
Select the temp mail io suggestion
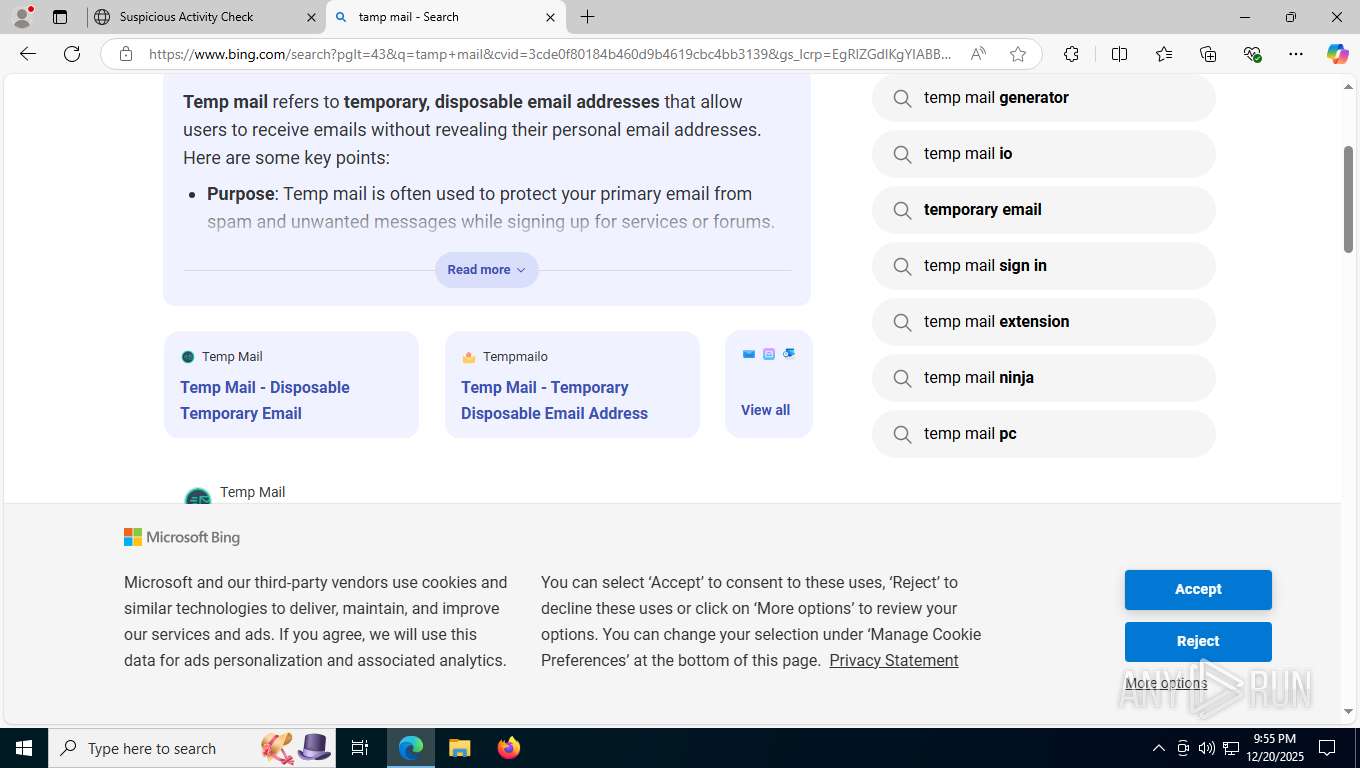coord(1044,154)
